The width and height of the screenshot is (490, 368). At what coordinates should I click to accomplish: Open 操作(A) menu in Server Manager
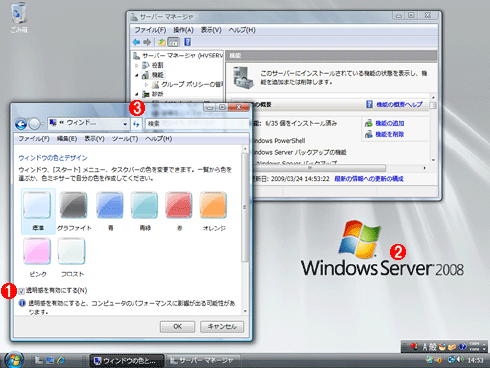click(183, 30)
